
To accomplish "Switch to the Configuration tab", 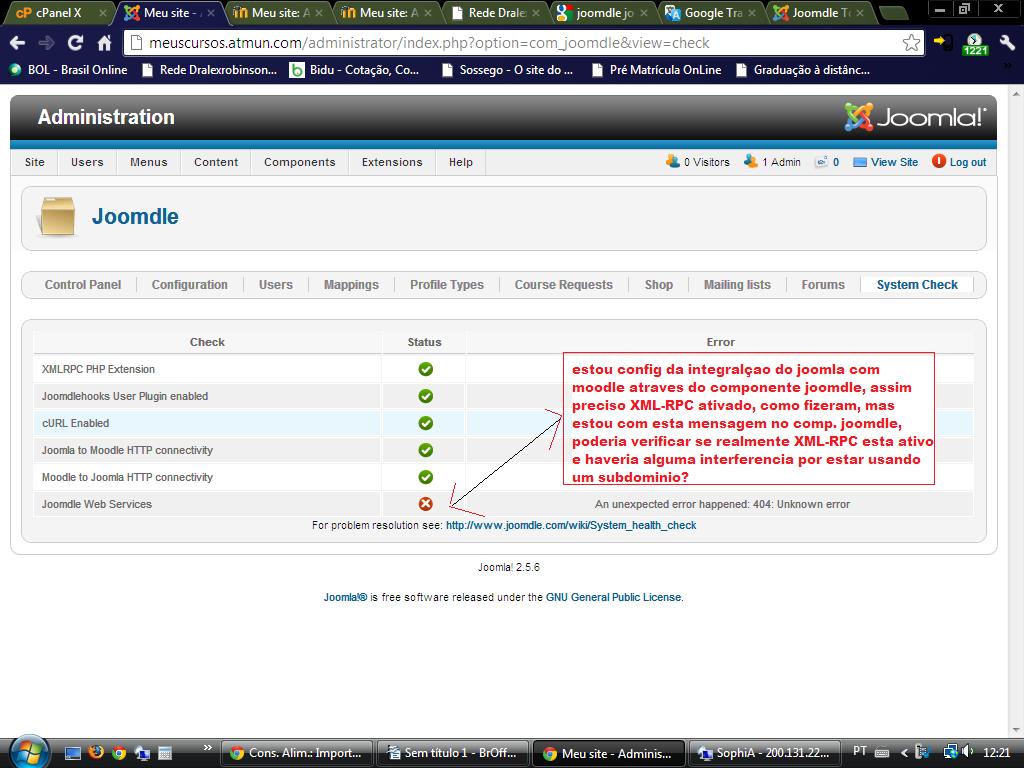I will coord(189,285).
